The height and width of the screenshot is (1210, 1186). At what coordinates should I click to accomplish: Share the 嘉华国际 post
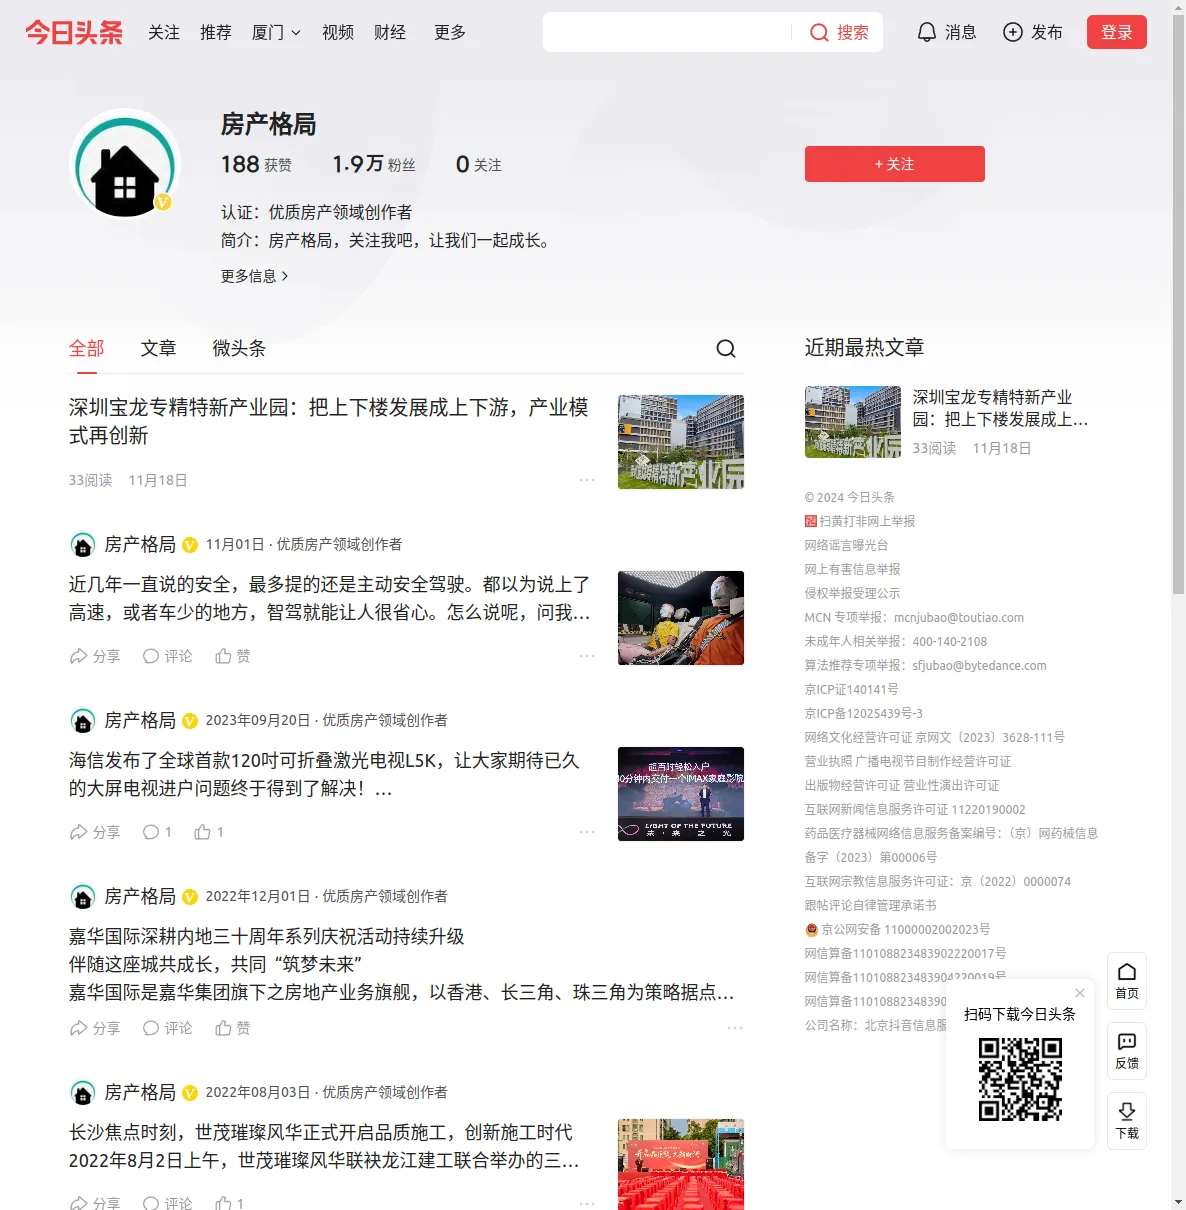95,1028
